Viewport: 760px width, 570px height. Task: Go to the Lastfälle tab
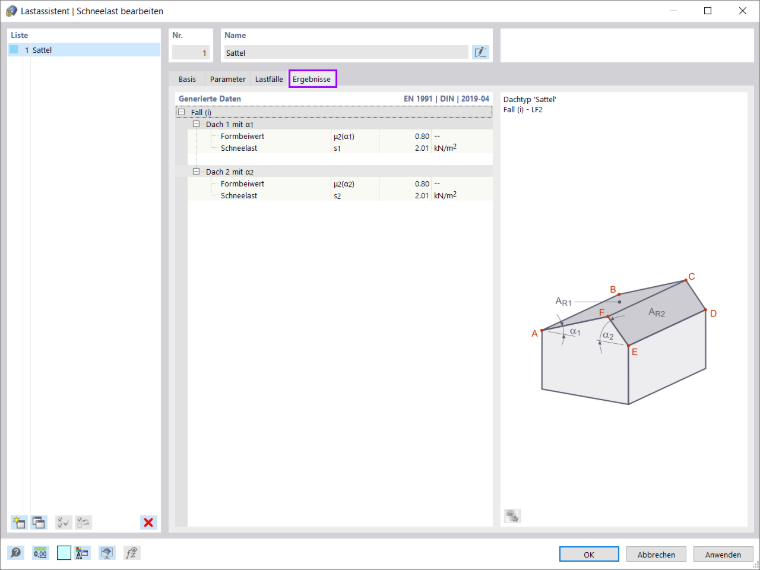coord(269,79)
